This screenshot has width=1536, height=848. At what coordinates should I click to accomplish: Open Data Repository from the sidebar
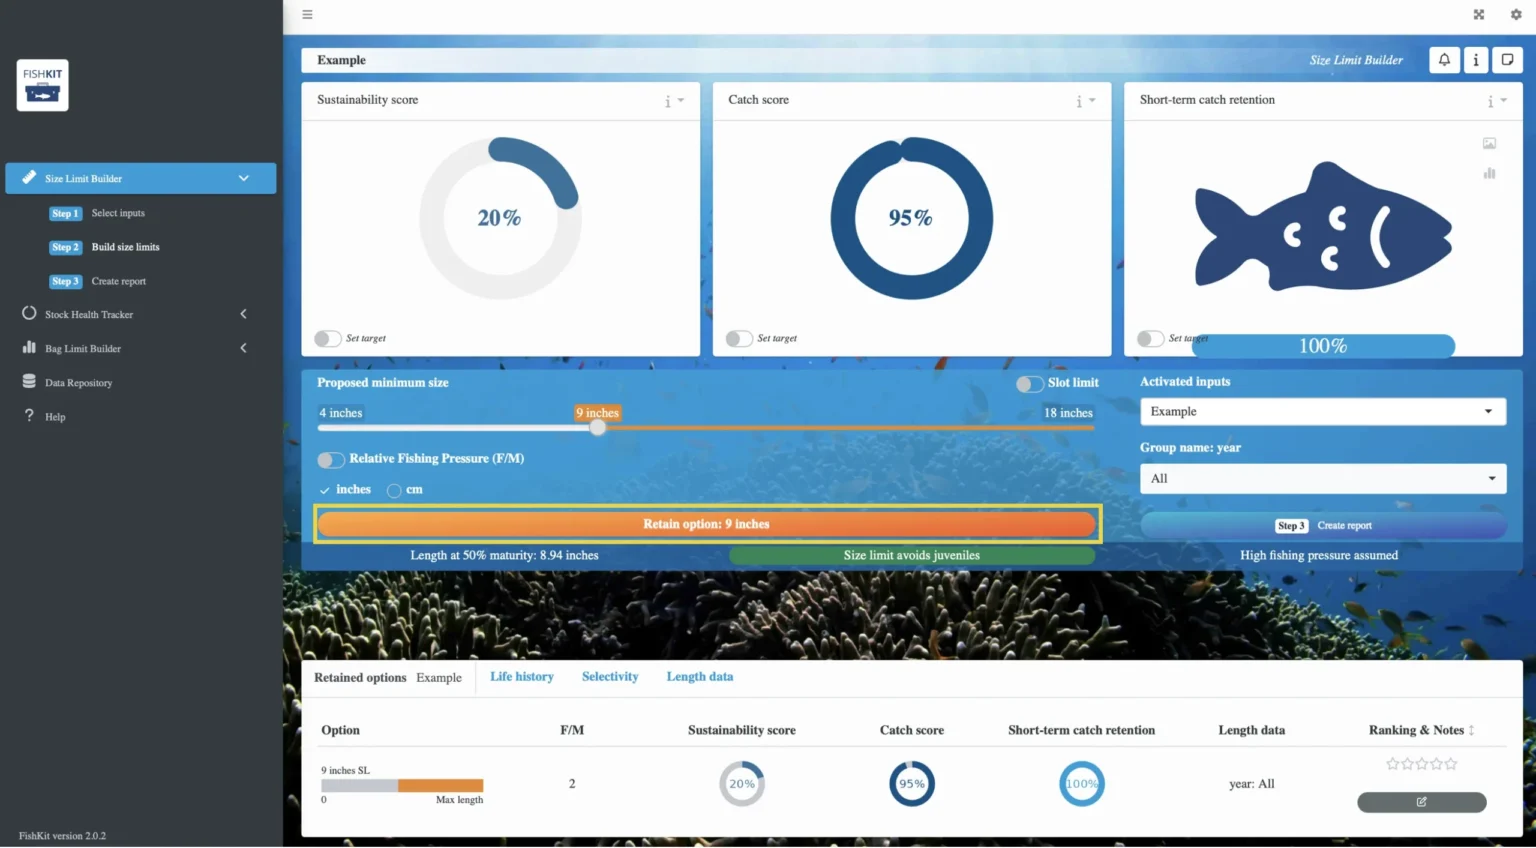coord(78,382)
